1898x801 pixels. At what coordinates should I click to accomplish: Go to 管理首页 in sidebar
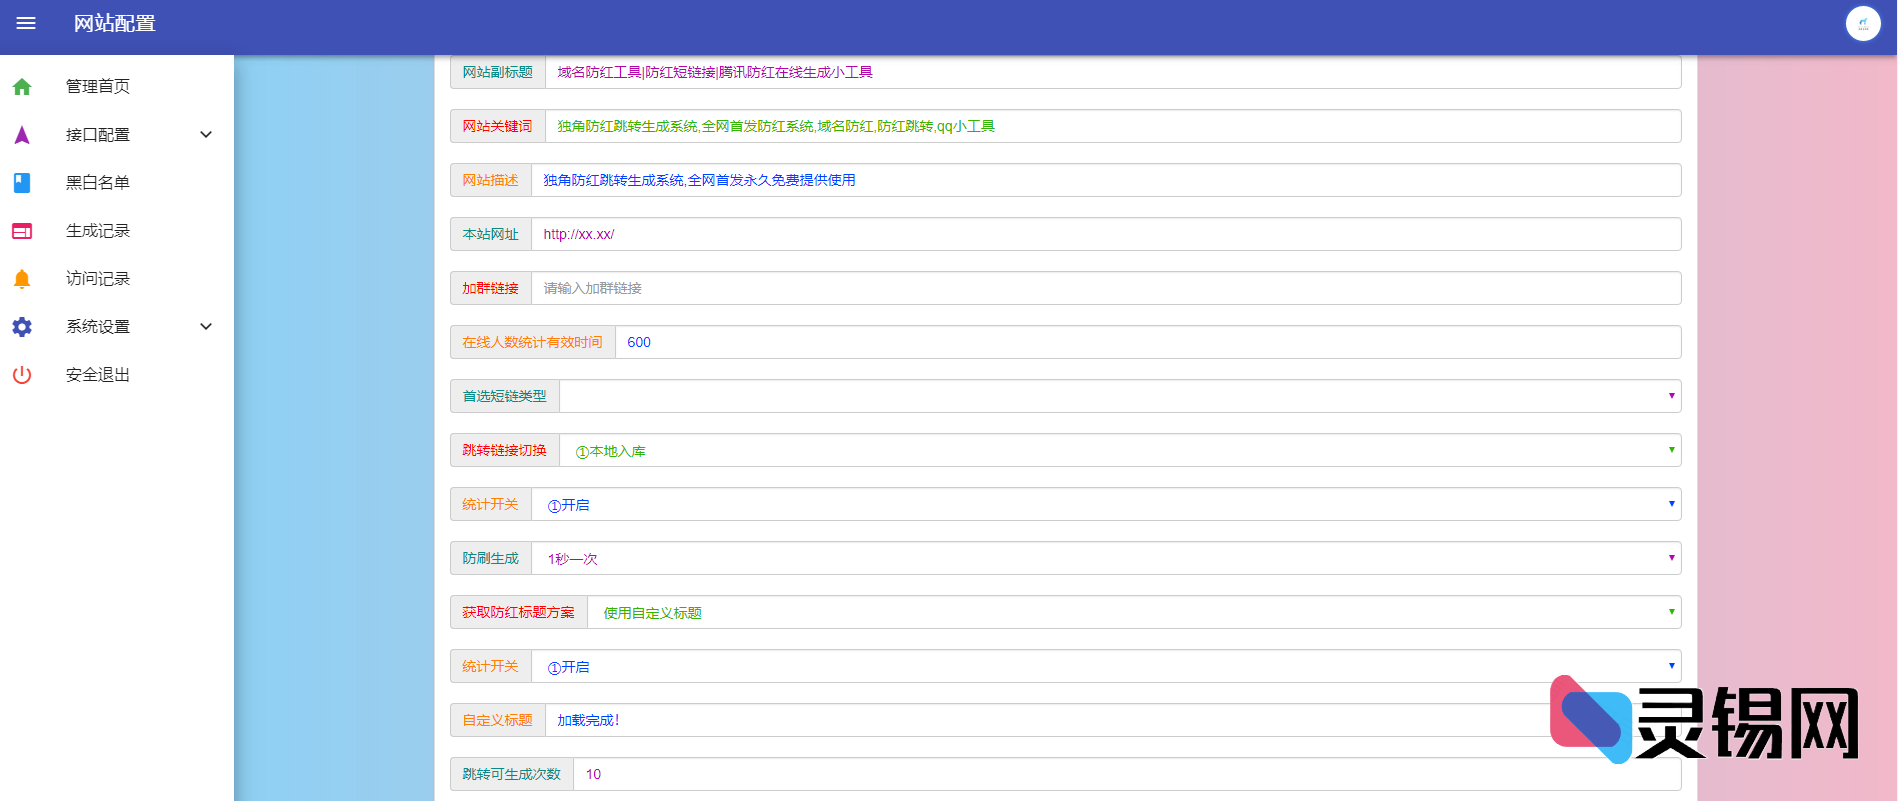(x=98, y=87)
